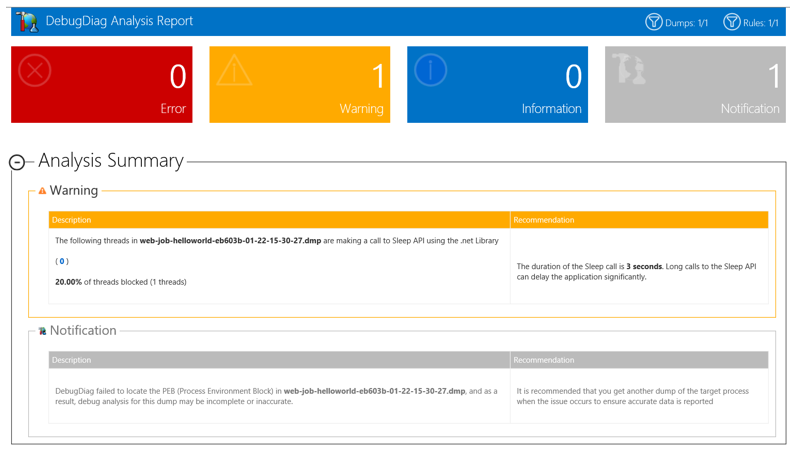Click the icon in gray Notification tile

click(629, 69)
